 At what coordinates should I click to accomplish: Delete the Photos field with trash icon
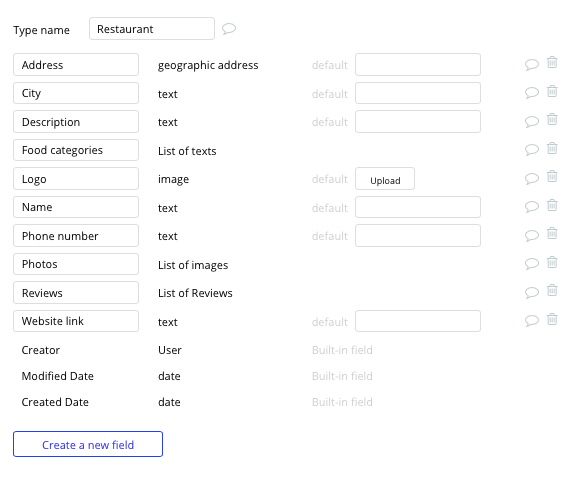point(552,262)
